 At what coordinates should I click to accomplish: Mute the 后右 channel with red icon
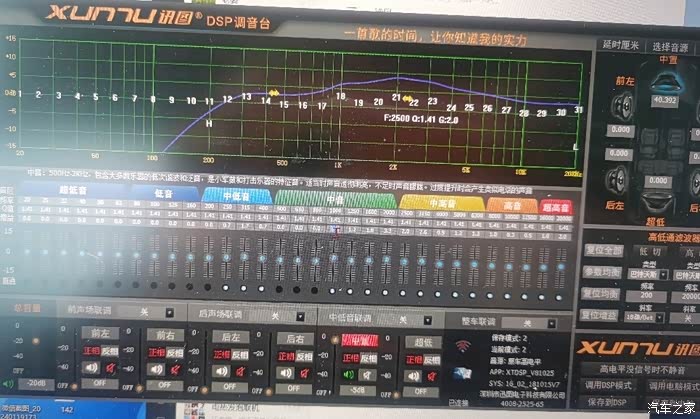pyautogui.click(x=305, y=373)
